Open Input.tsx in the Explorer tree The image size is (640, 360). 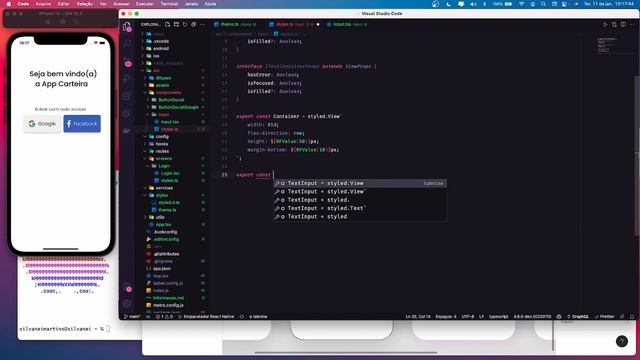click(169, 122)
